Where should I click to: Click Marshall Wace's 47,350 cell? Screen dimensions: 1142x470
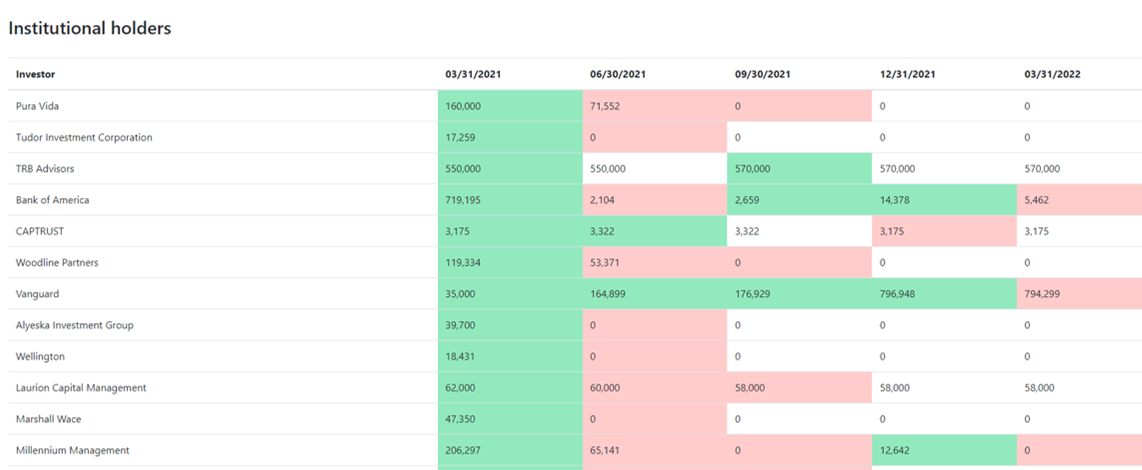tap(511, 419)
